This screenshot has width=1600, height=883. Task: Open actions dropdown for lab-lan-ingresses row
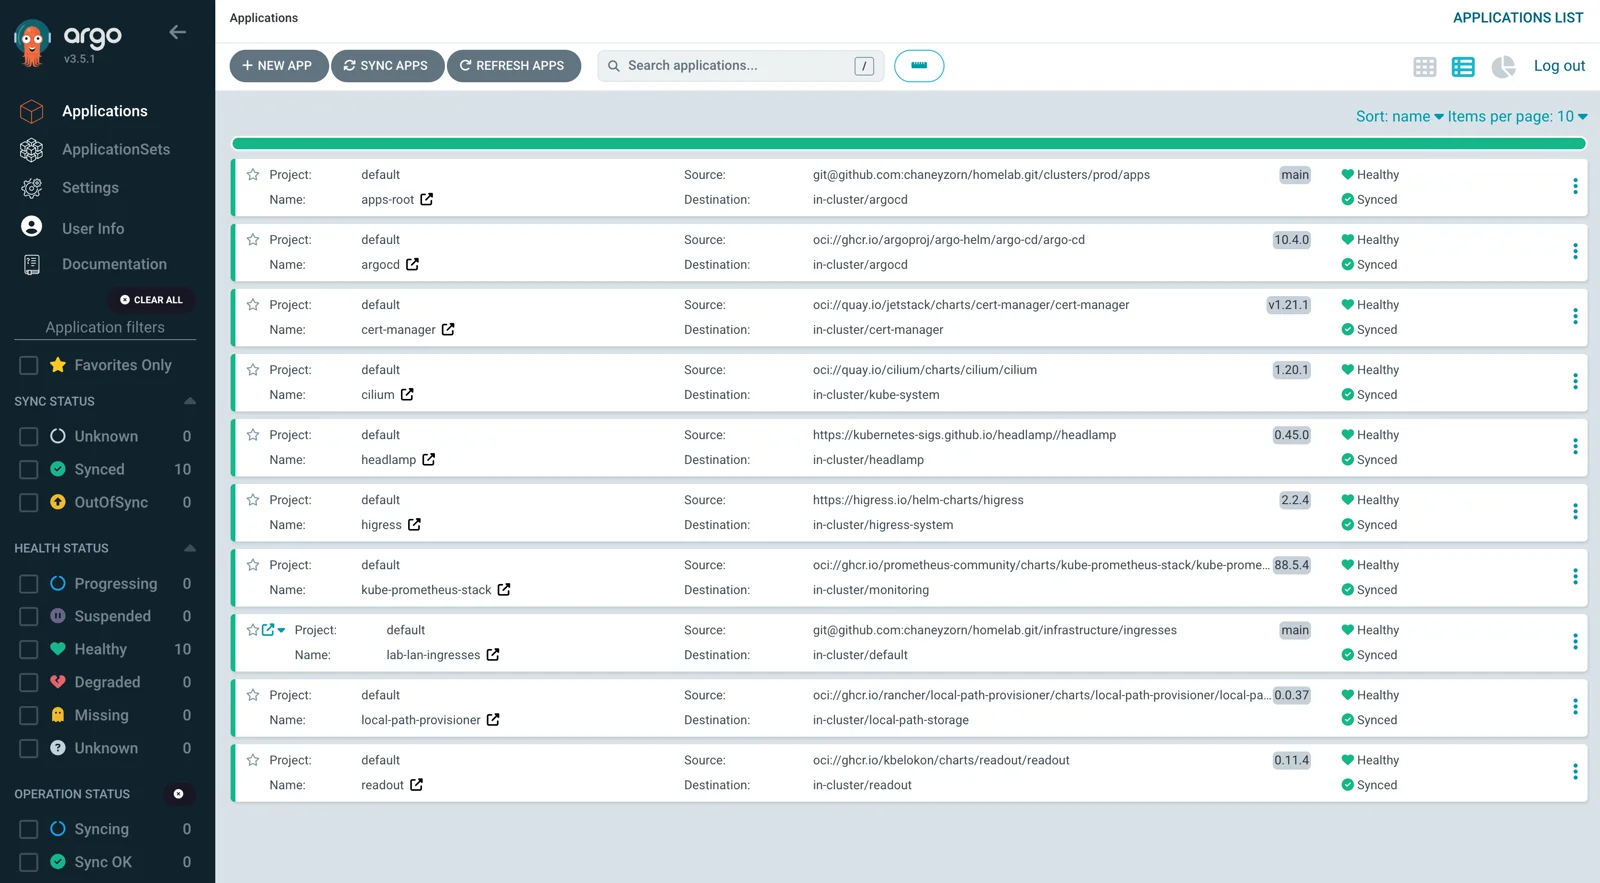click(1575, 641)
